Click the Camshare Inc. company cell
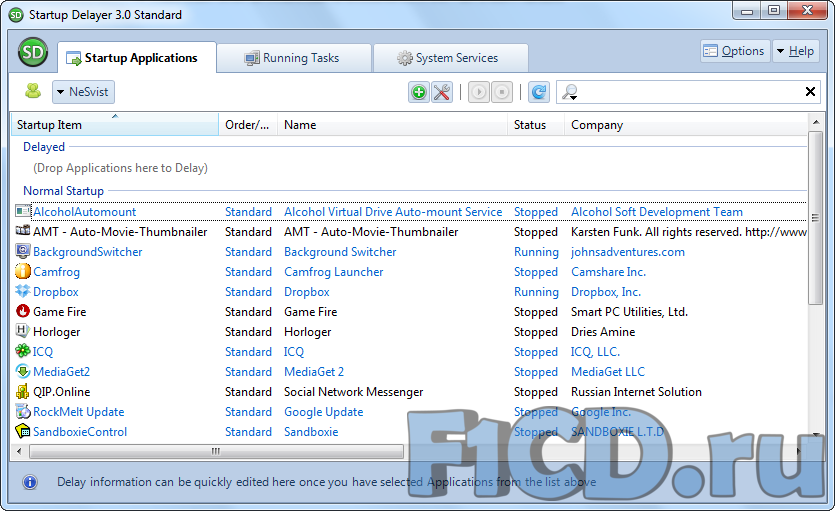Screen dimensions: 835x511 click(x=608, y=272)
